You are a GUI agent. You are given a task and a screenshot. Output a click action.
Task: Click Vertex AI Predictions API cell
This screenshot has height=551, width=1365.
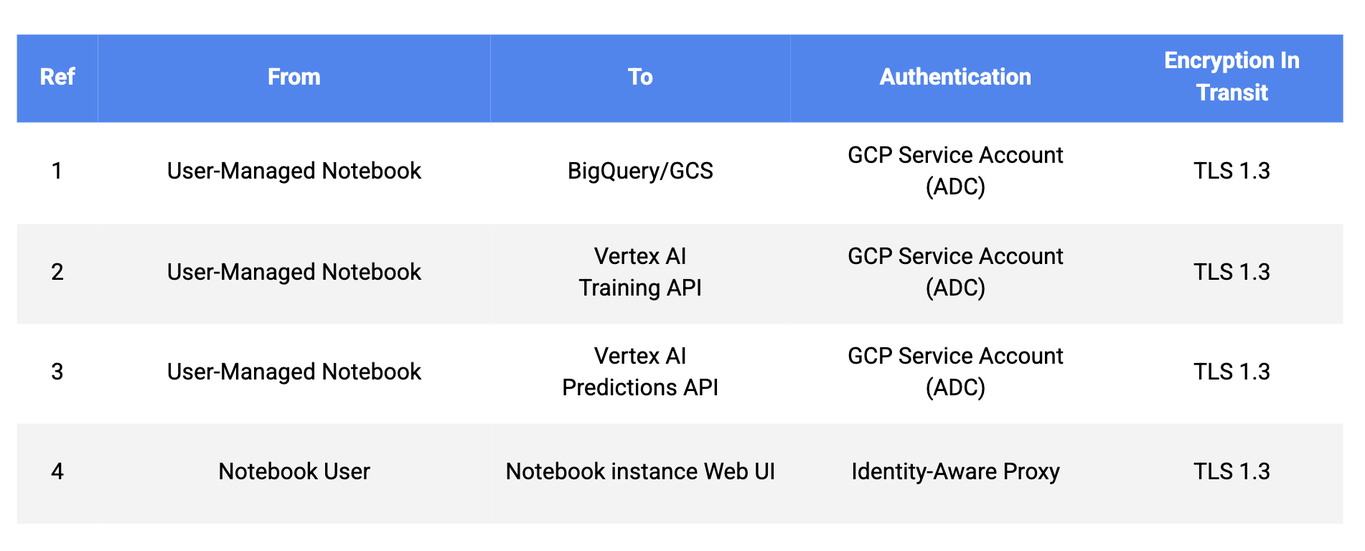(640, 372)
